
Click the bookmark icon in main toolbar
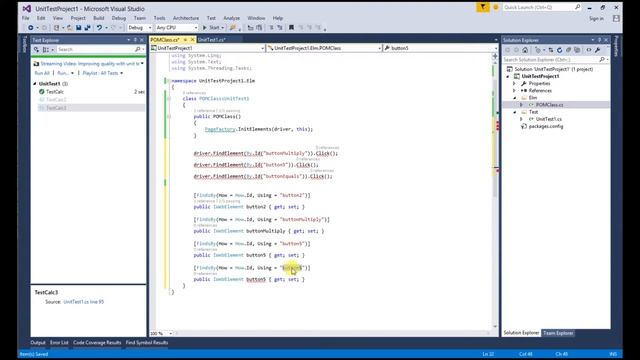(291, 28)
